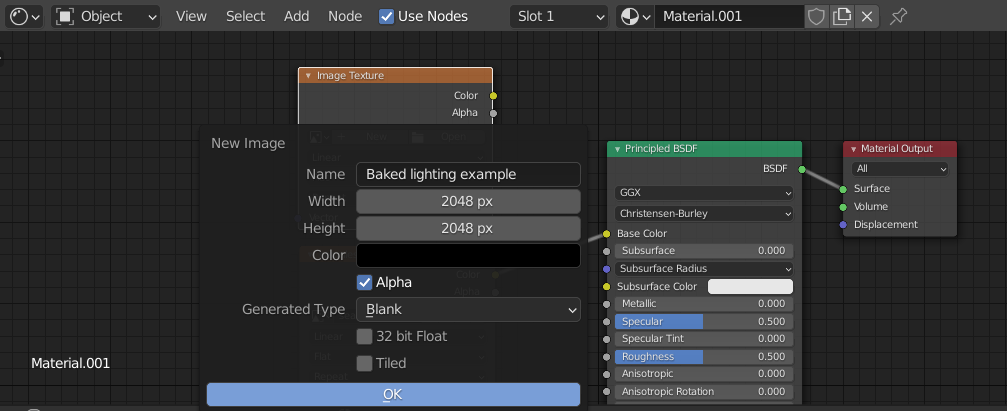Screen dimensions: 1007x411
Task: Click the Roughness input socket
Action: (x=607, y=356)
